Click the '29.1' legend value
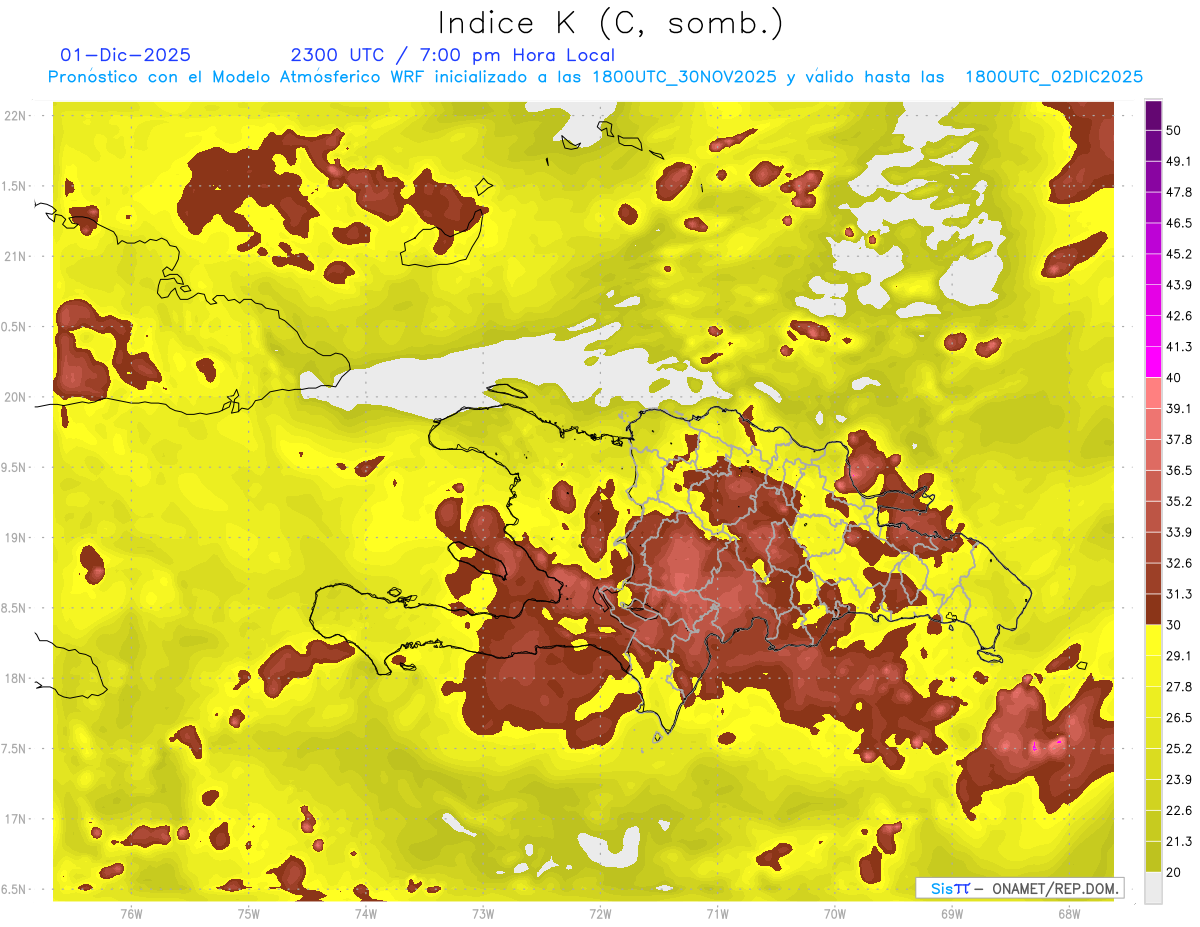 pos(1179,656)
